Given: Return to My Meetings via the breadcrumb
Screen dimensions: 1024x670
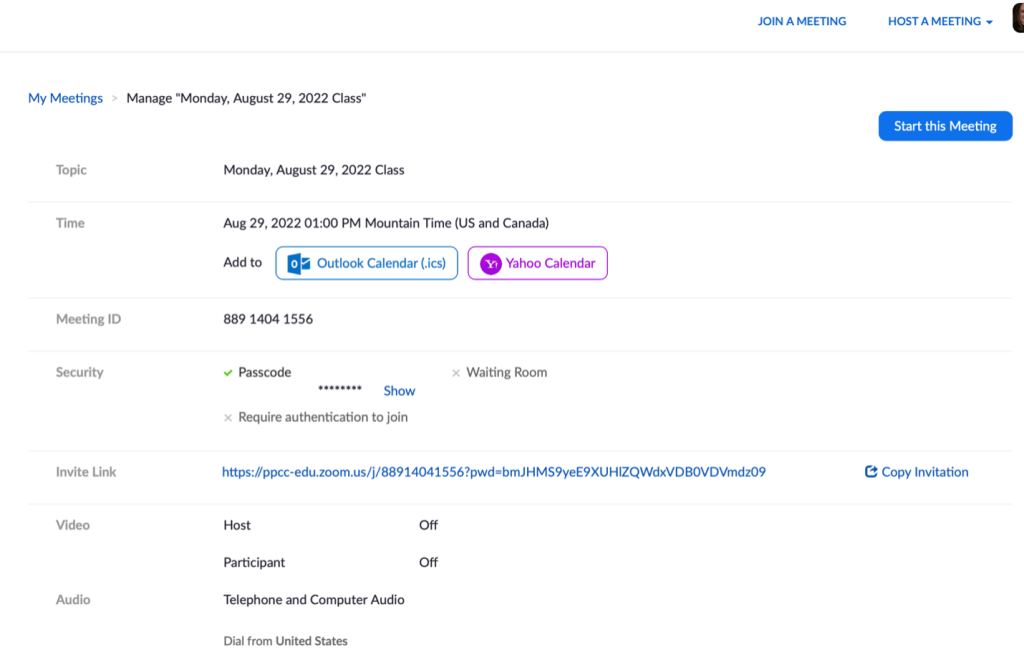Looking at the screenshot, I should click(x=64, y=97).
